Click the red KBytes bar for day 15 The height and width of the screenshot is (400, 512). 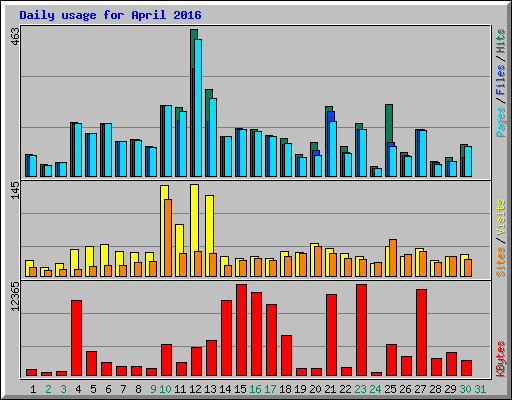click(x=242, y=330)
